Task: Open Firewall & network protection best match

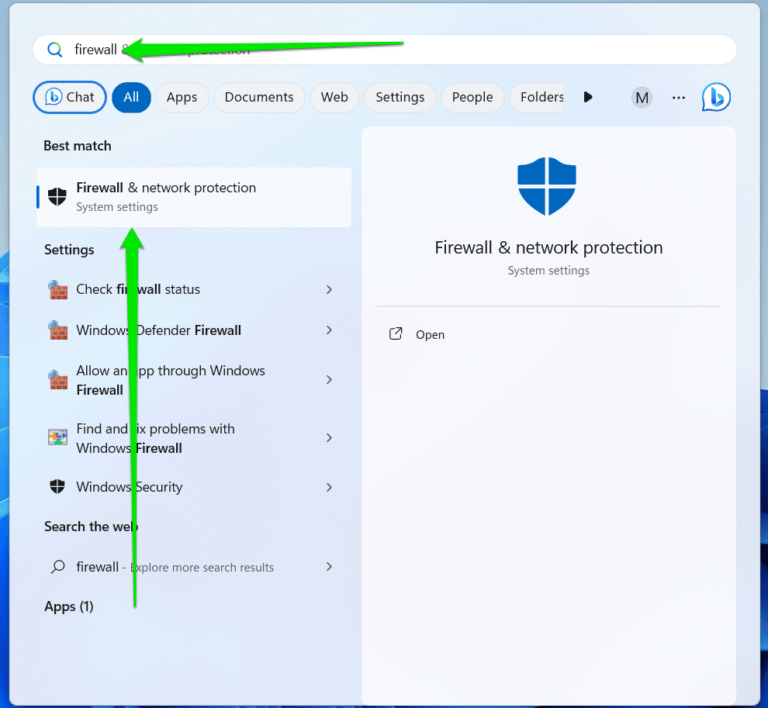Action: [x=194, y=197]
